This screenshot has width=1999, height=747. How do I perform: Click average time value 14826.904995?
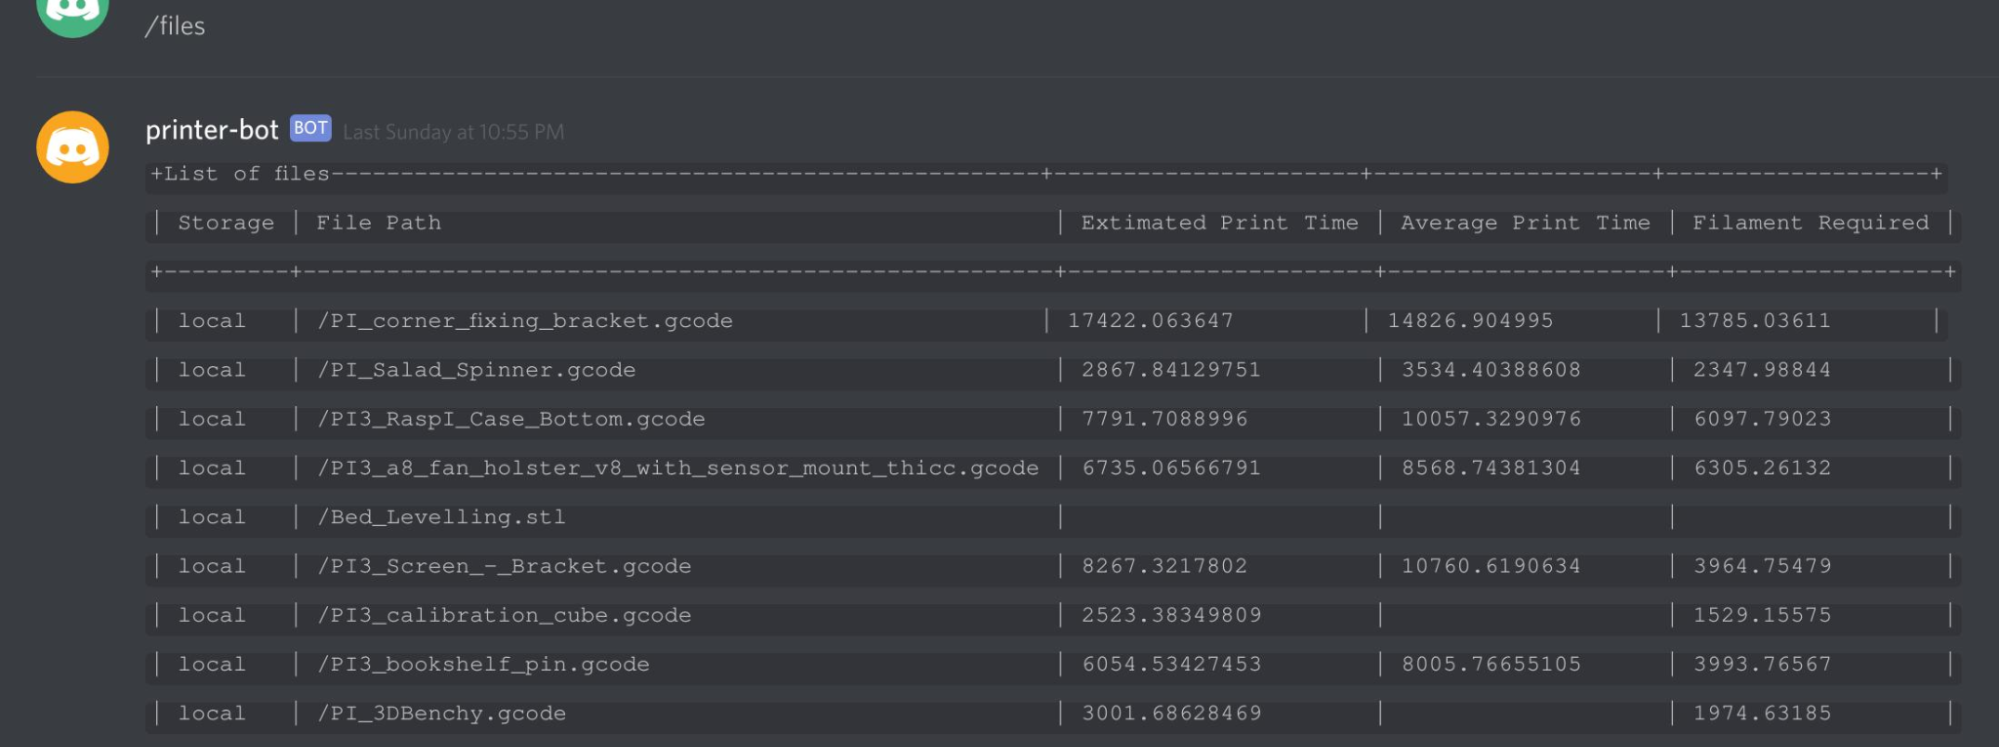pyautogui.click(x=1470, y=321)
